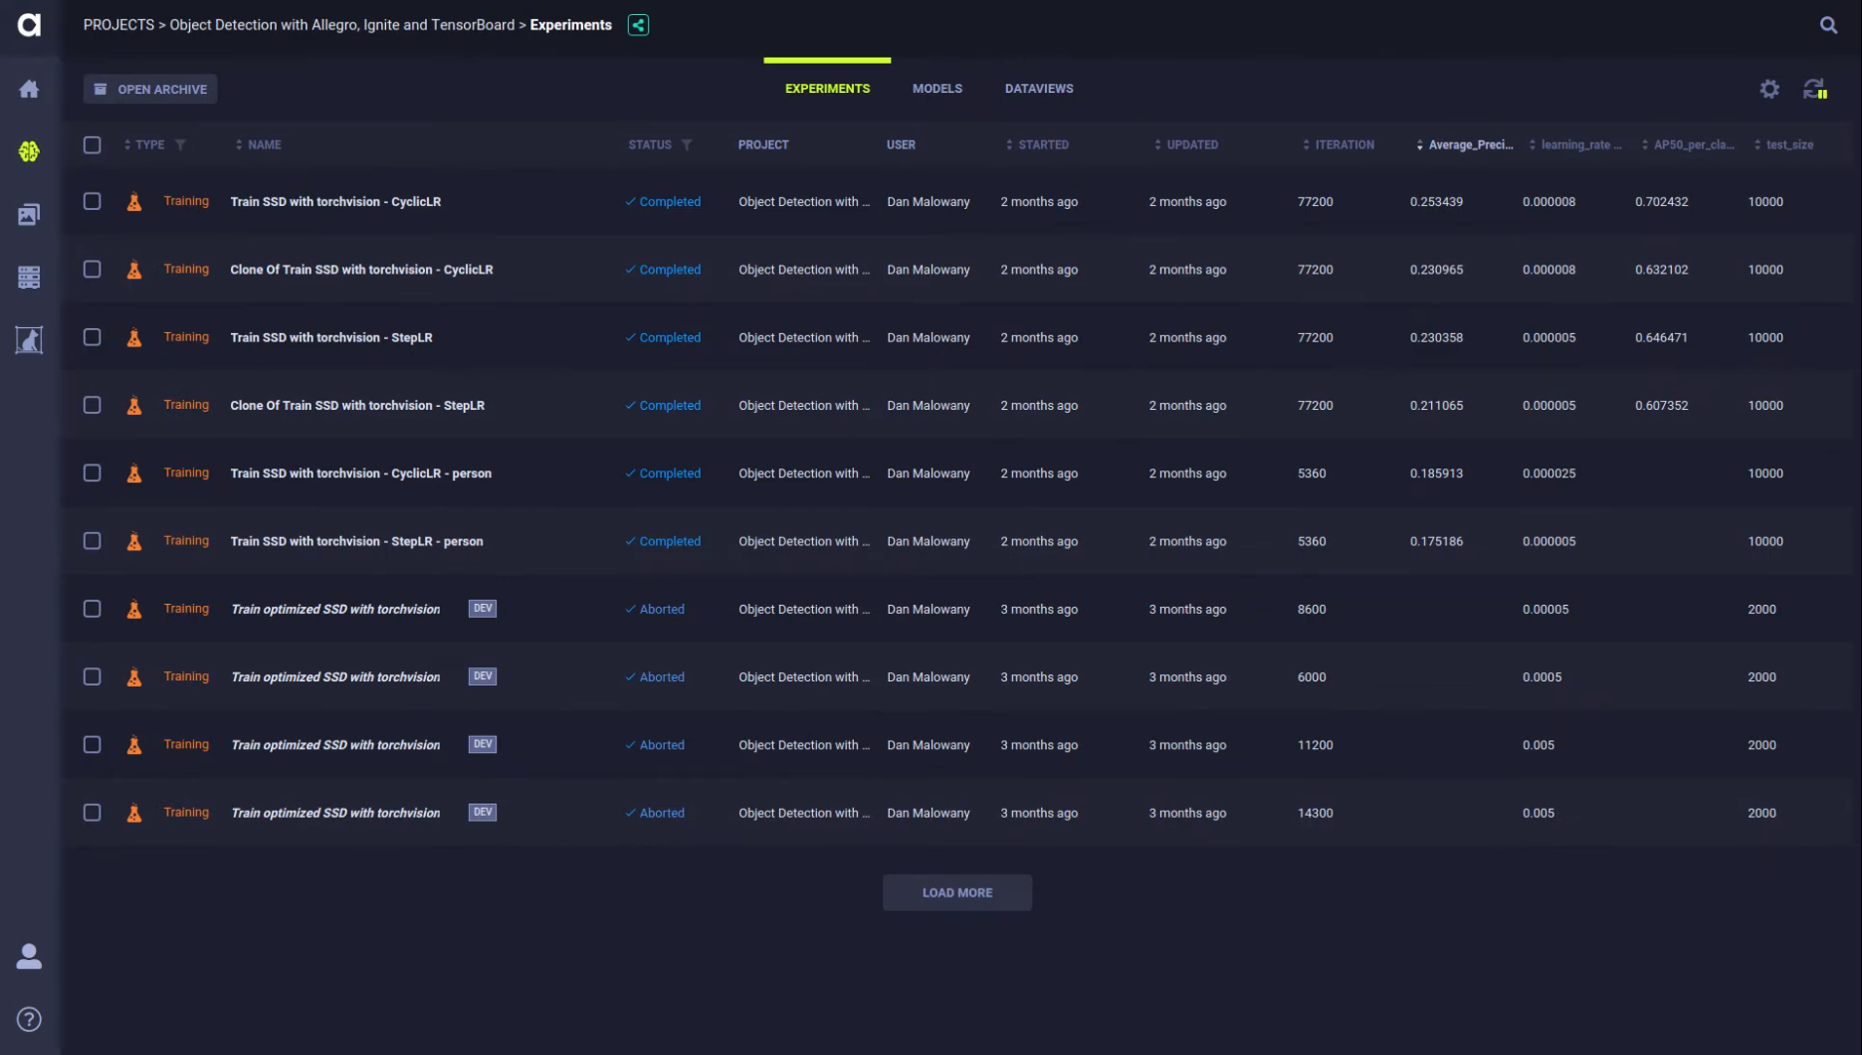1862x1055 pixels.
Task: Select the Projects brain icon in sidebar
Action: pyautogui.click(x=29, y=151)
